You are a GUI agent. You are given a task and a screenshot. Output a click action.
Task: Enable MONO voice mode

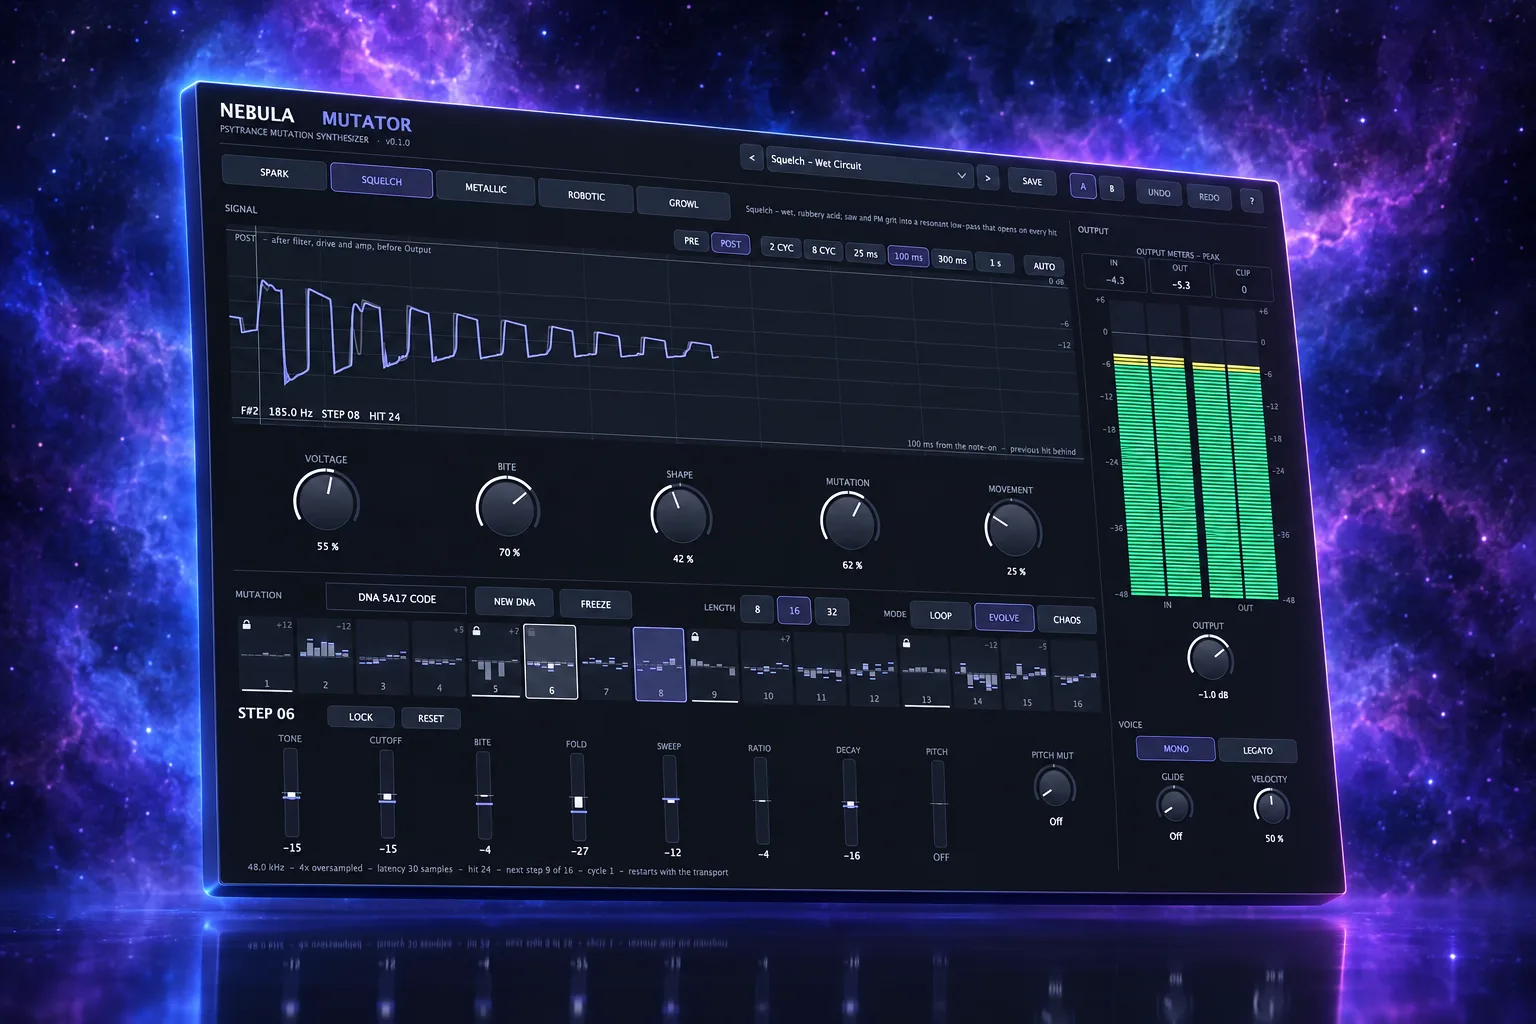[x=1176, y=749]
